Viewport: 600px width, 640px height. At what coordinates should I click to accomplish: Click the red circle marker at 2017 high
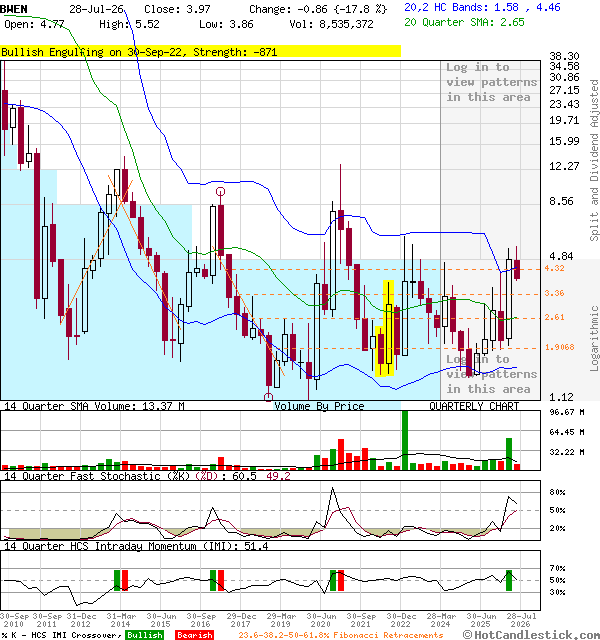(x=220, y=191)
